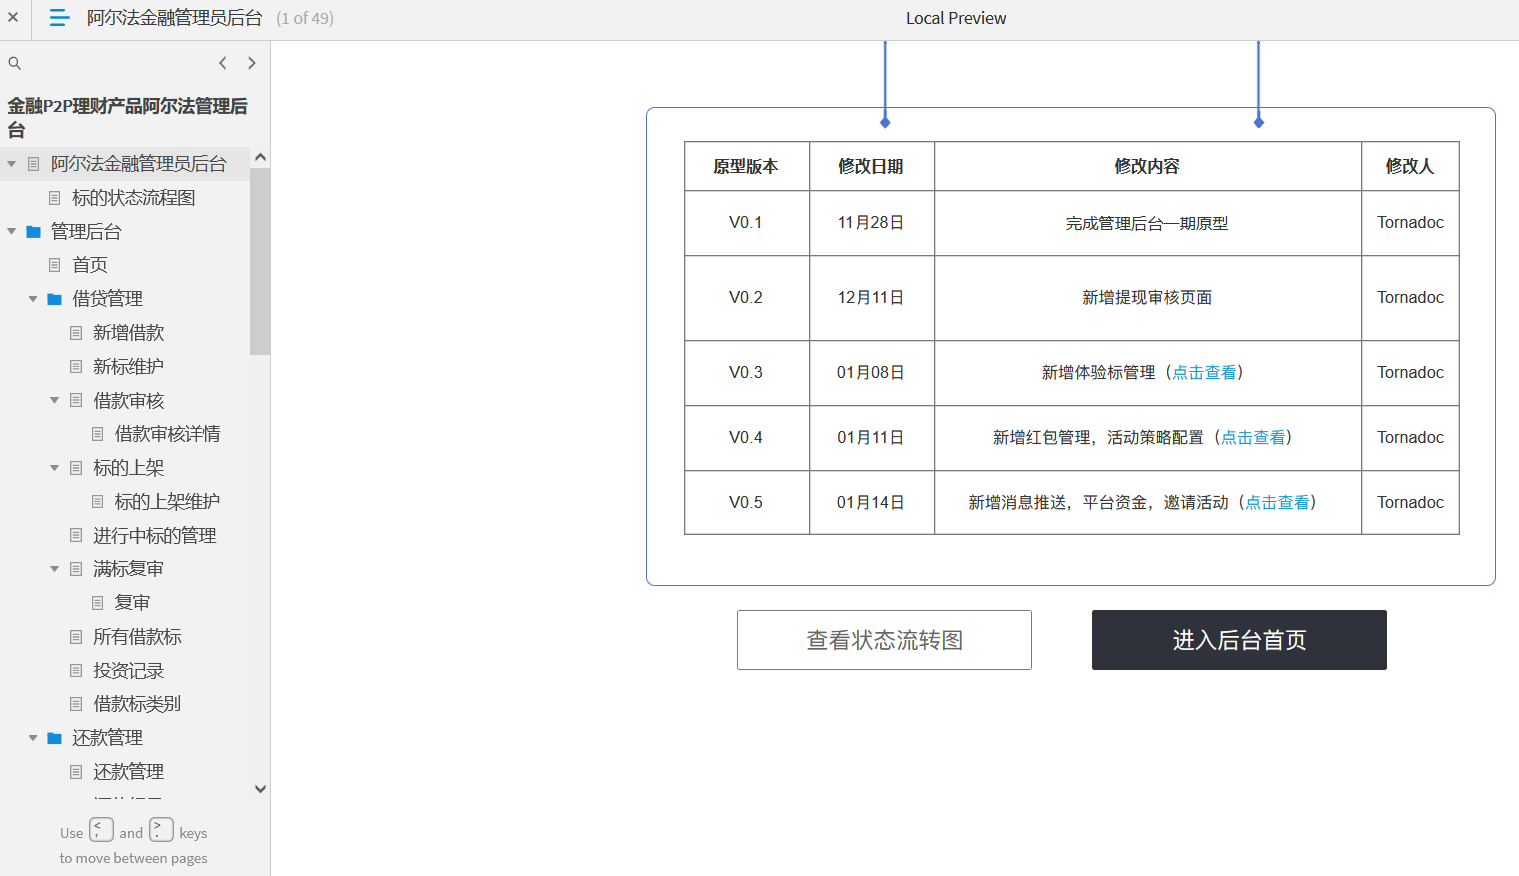
Task: Open the 所有借款标 page
Action: pyautogui.click(x=137, y=637)
